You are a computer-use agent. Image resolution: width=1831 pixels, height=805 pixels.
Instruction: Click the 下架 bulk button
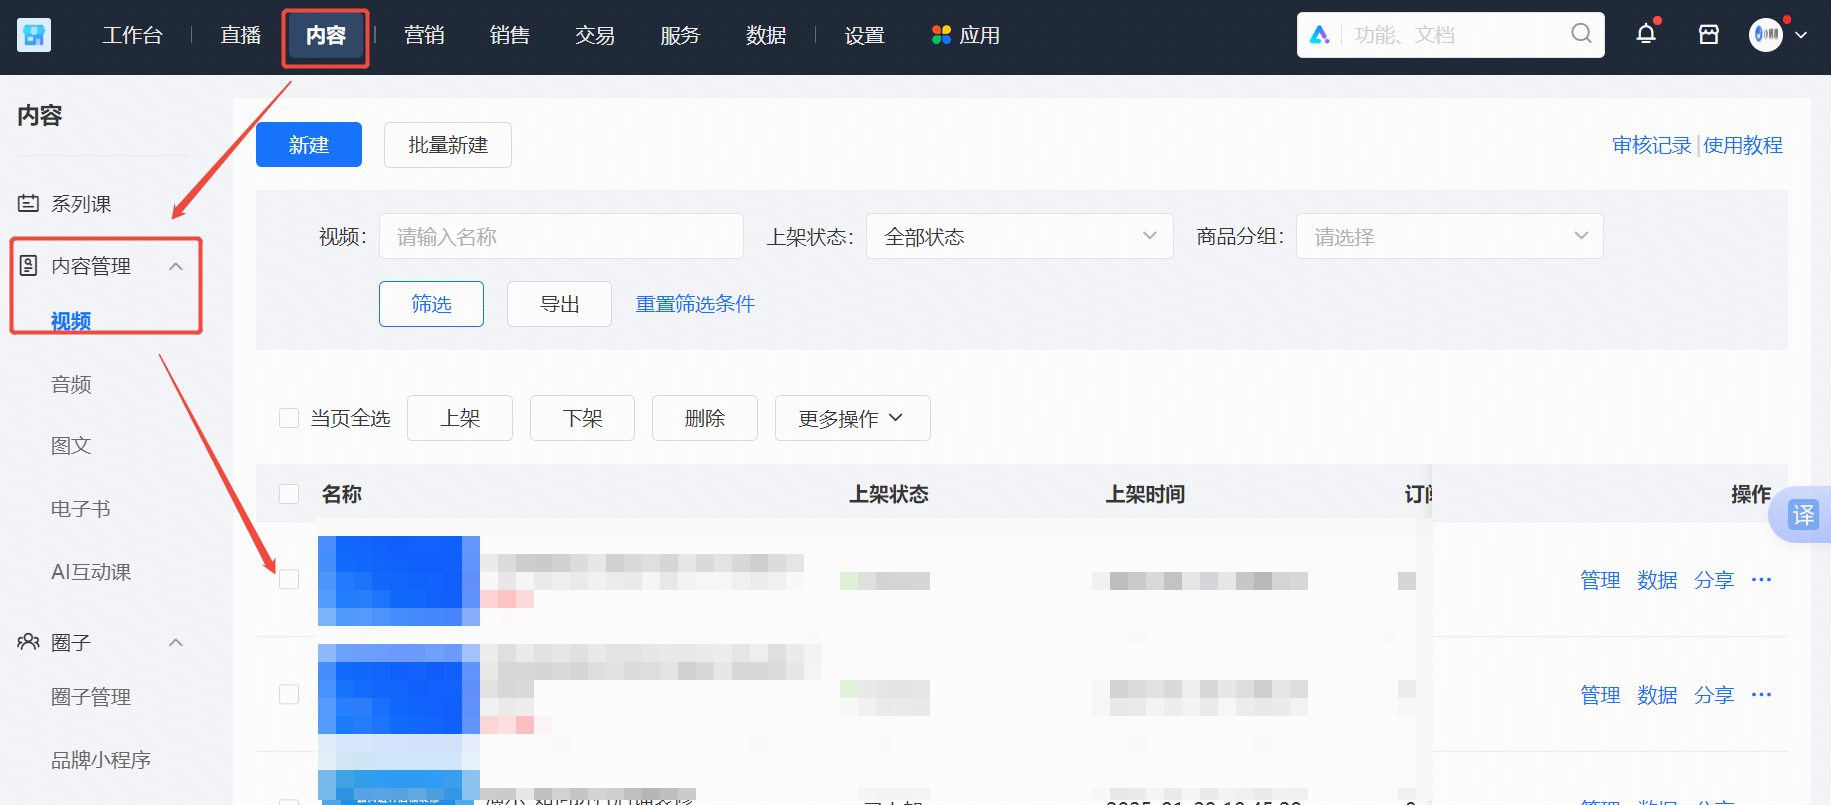582,418
